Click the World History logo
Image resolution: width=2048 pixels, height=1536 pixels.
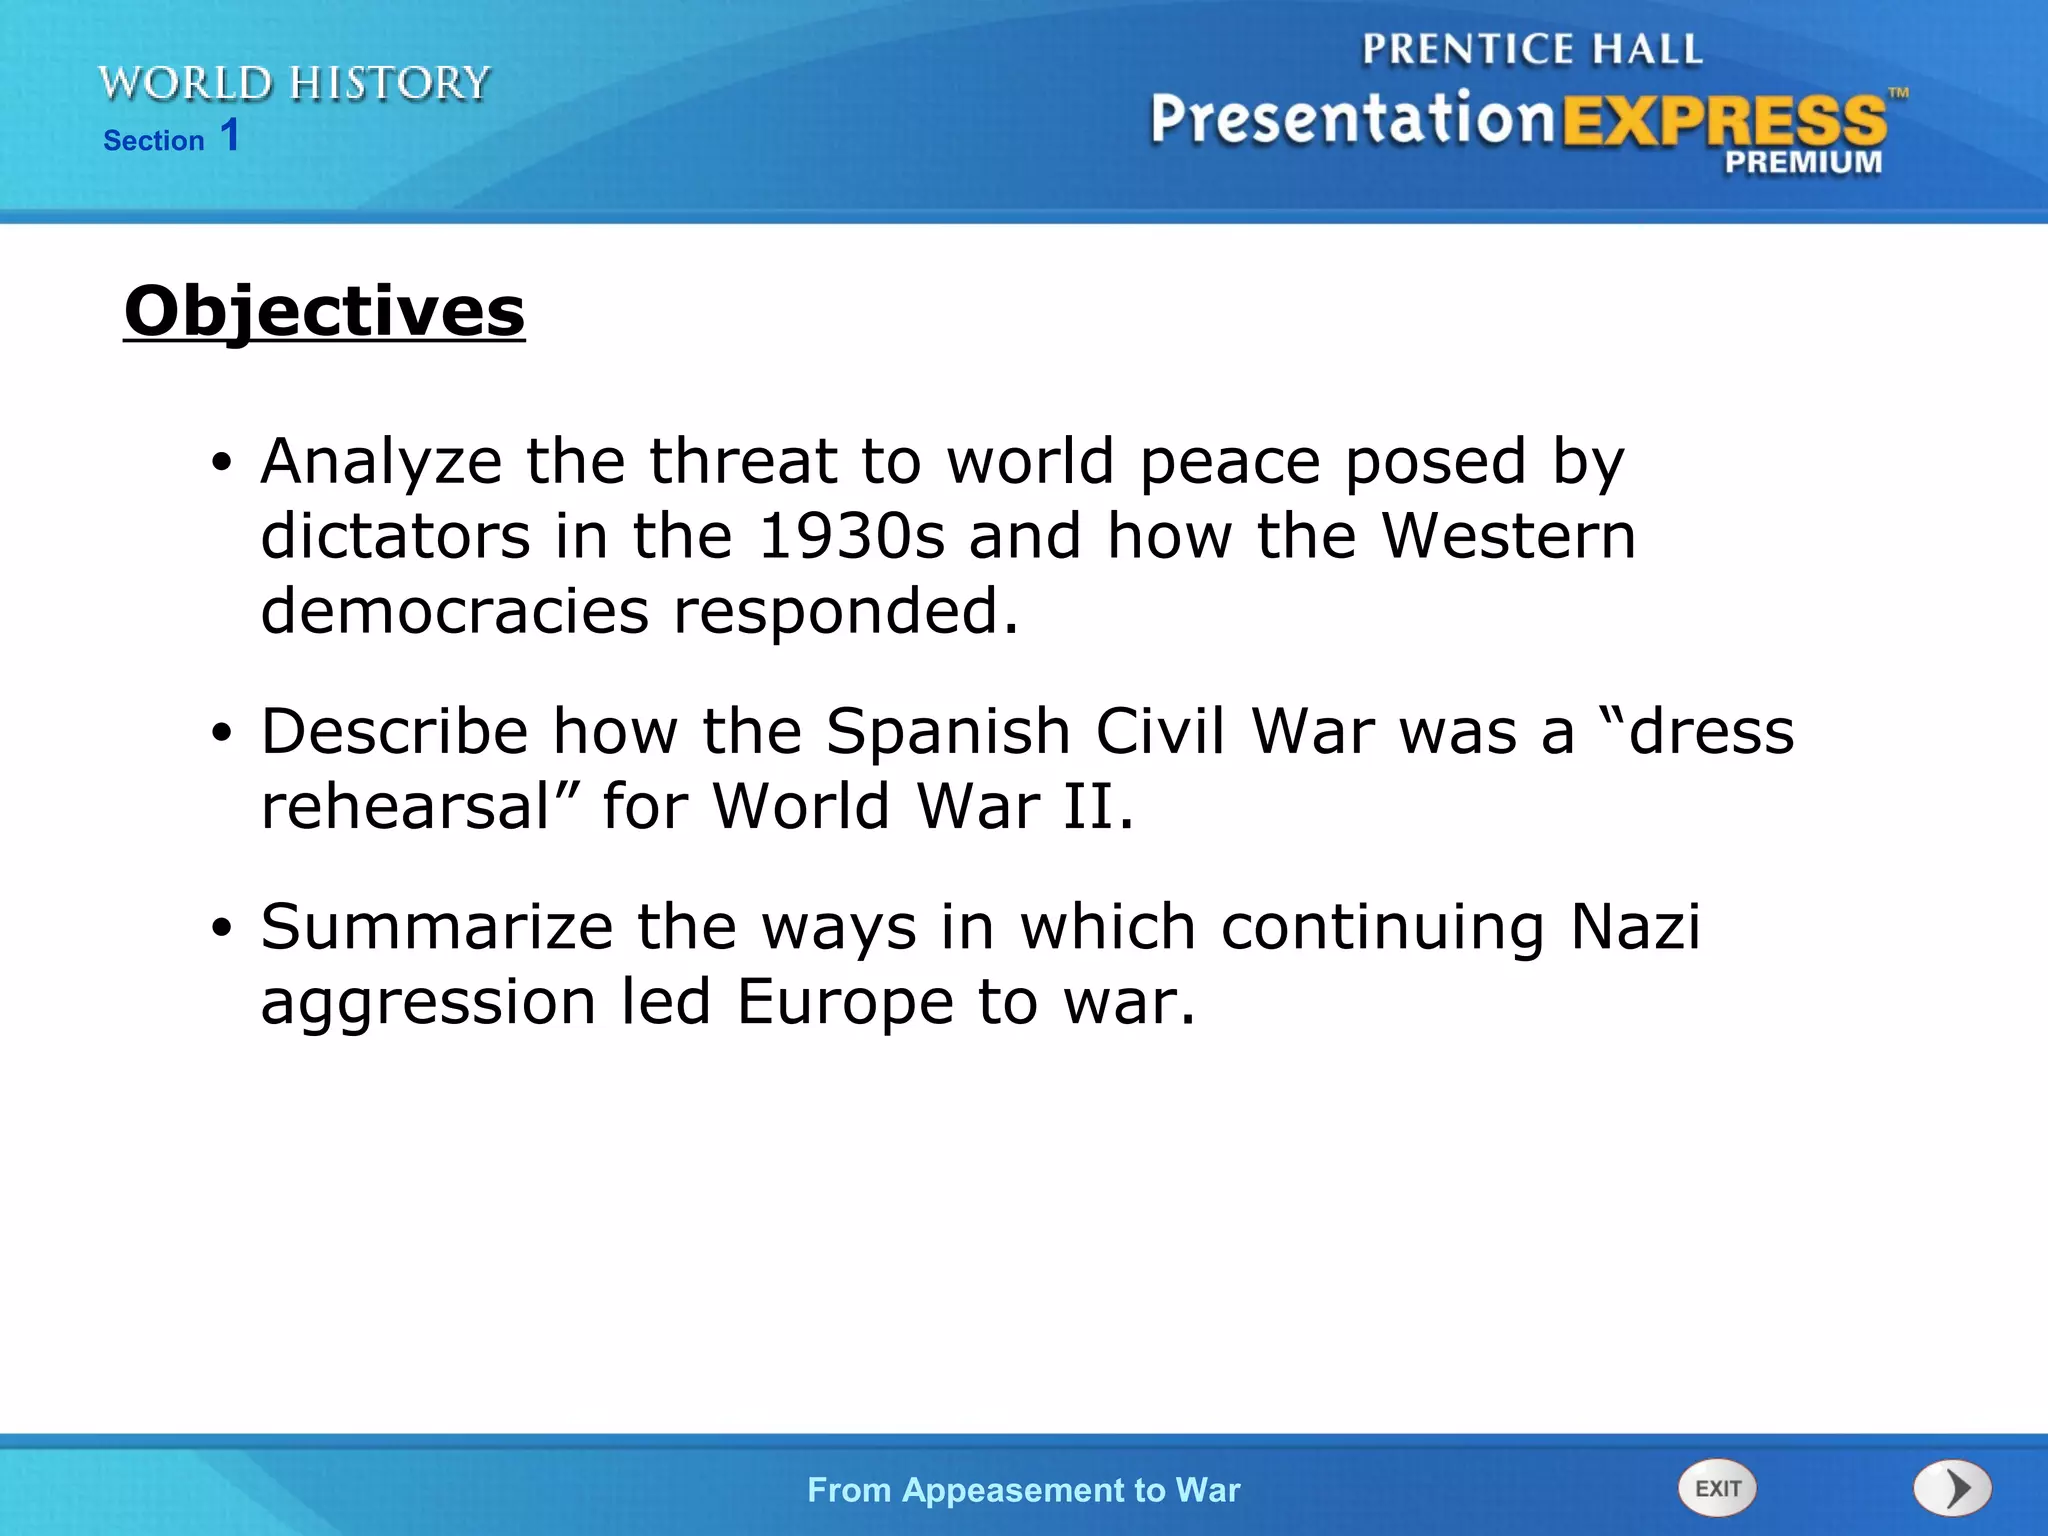point(295,84)
